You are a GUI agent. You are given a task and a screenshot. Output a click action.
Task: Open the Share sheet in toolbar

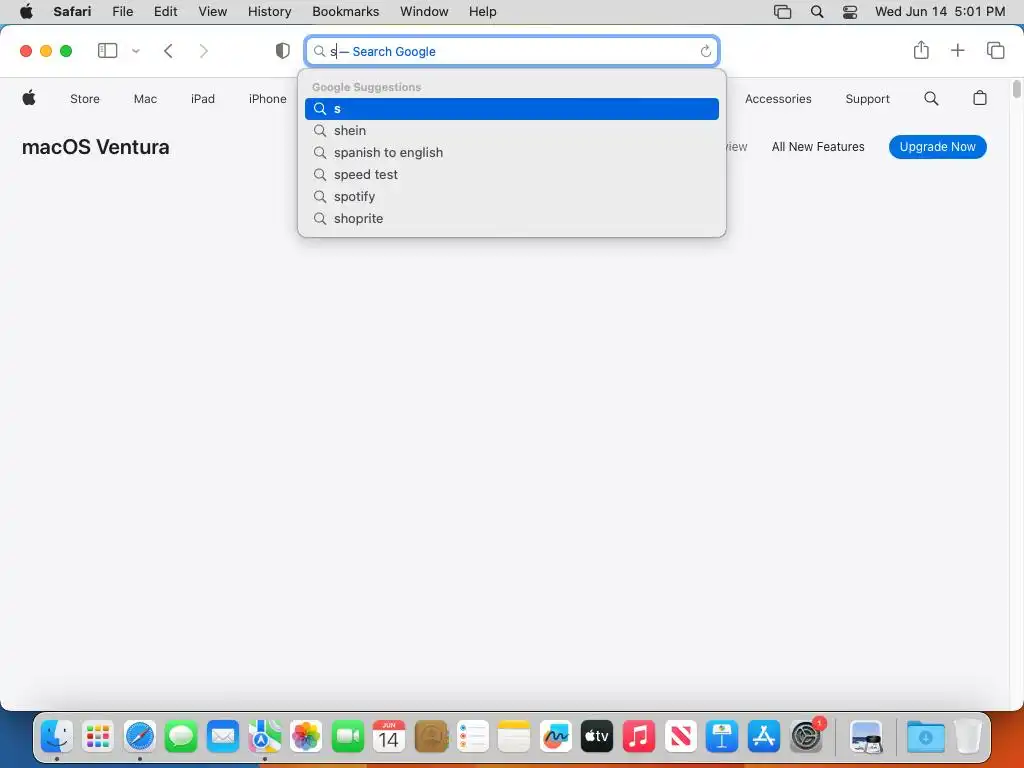click(x=921, y=50)
